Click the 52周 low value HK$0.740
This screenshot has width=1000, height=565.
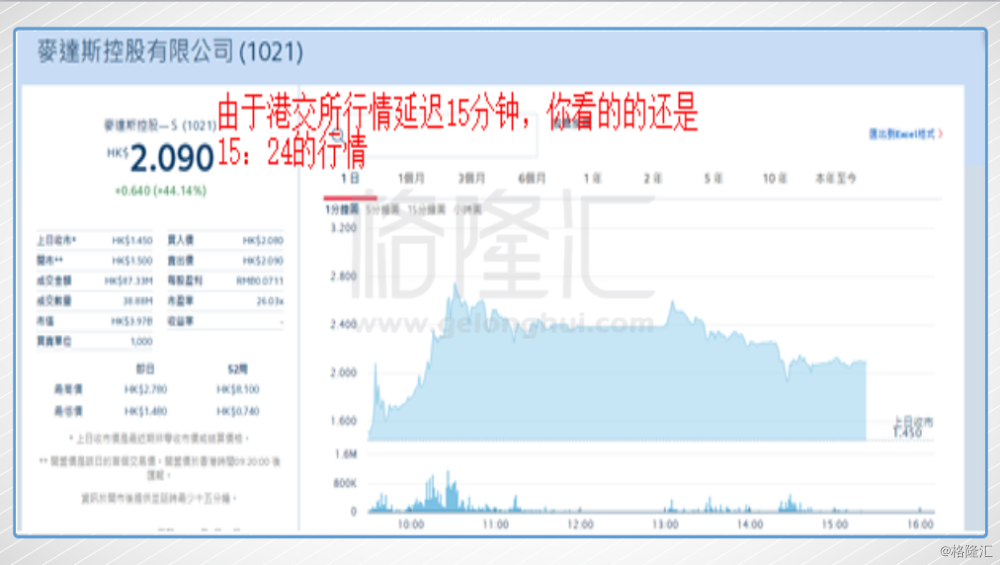(238, 411)
